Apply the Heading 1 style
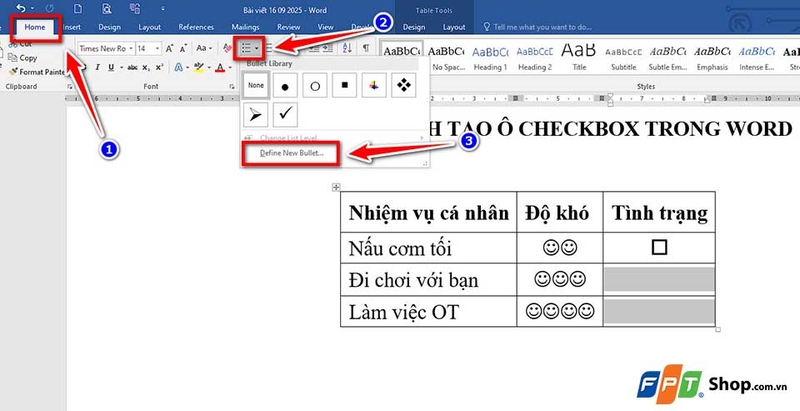Viewport: 800px width, 411px height. click(x=490, y=58)
